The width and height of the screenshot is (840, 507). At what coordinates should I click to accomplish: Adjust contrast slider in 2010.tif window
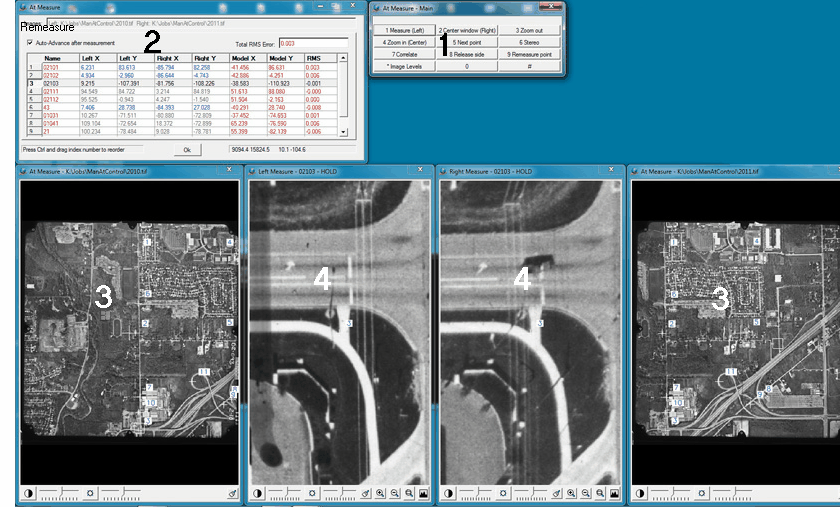click(x=58, y=493)
